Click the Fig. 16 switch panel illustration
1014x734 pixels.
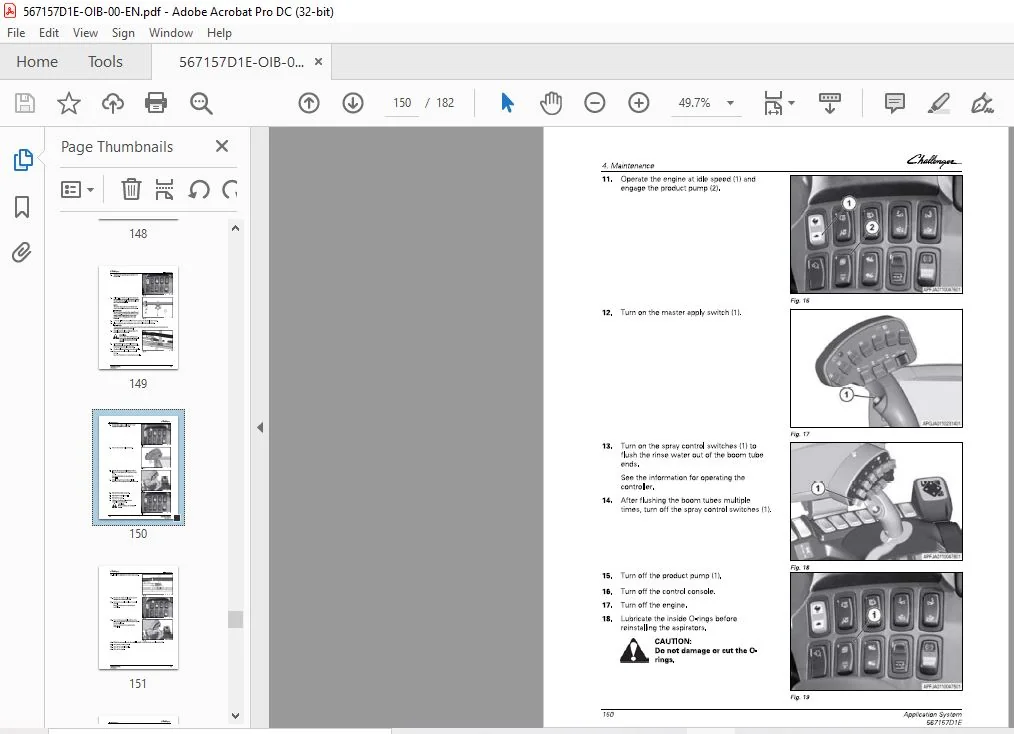coord(876,234)
